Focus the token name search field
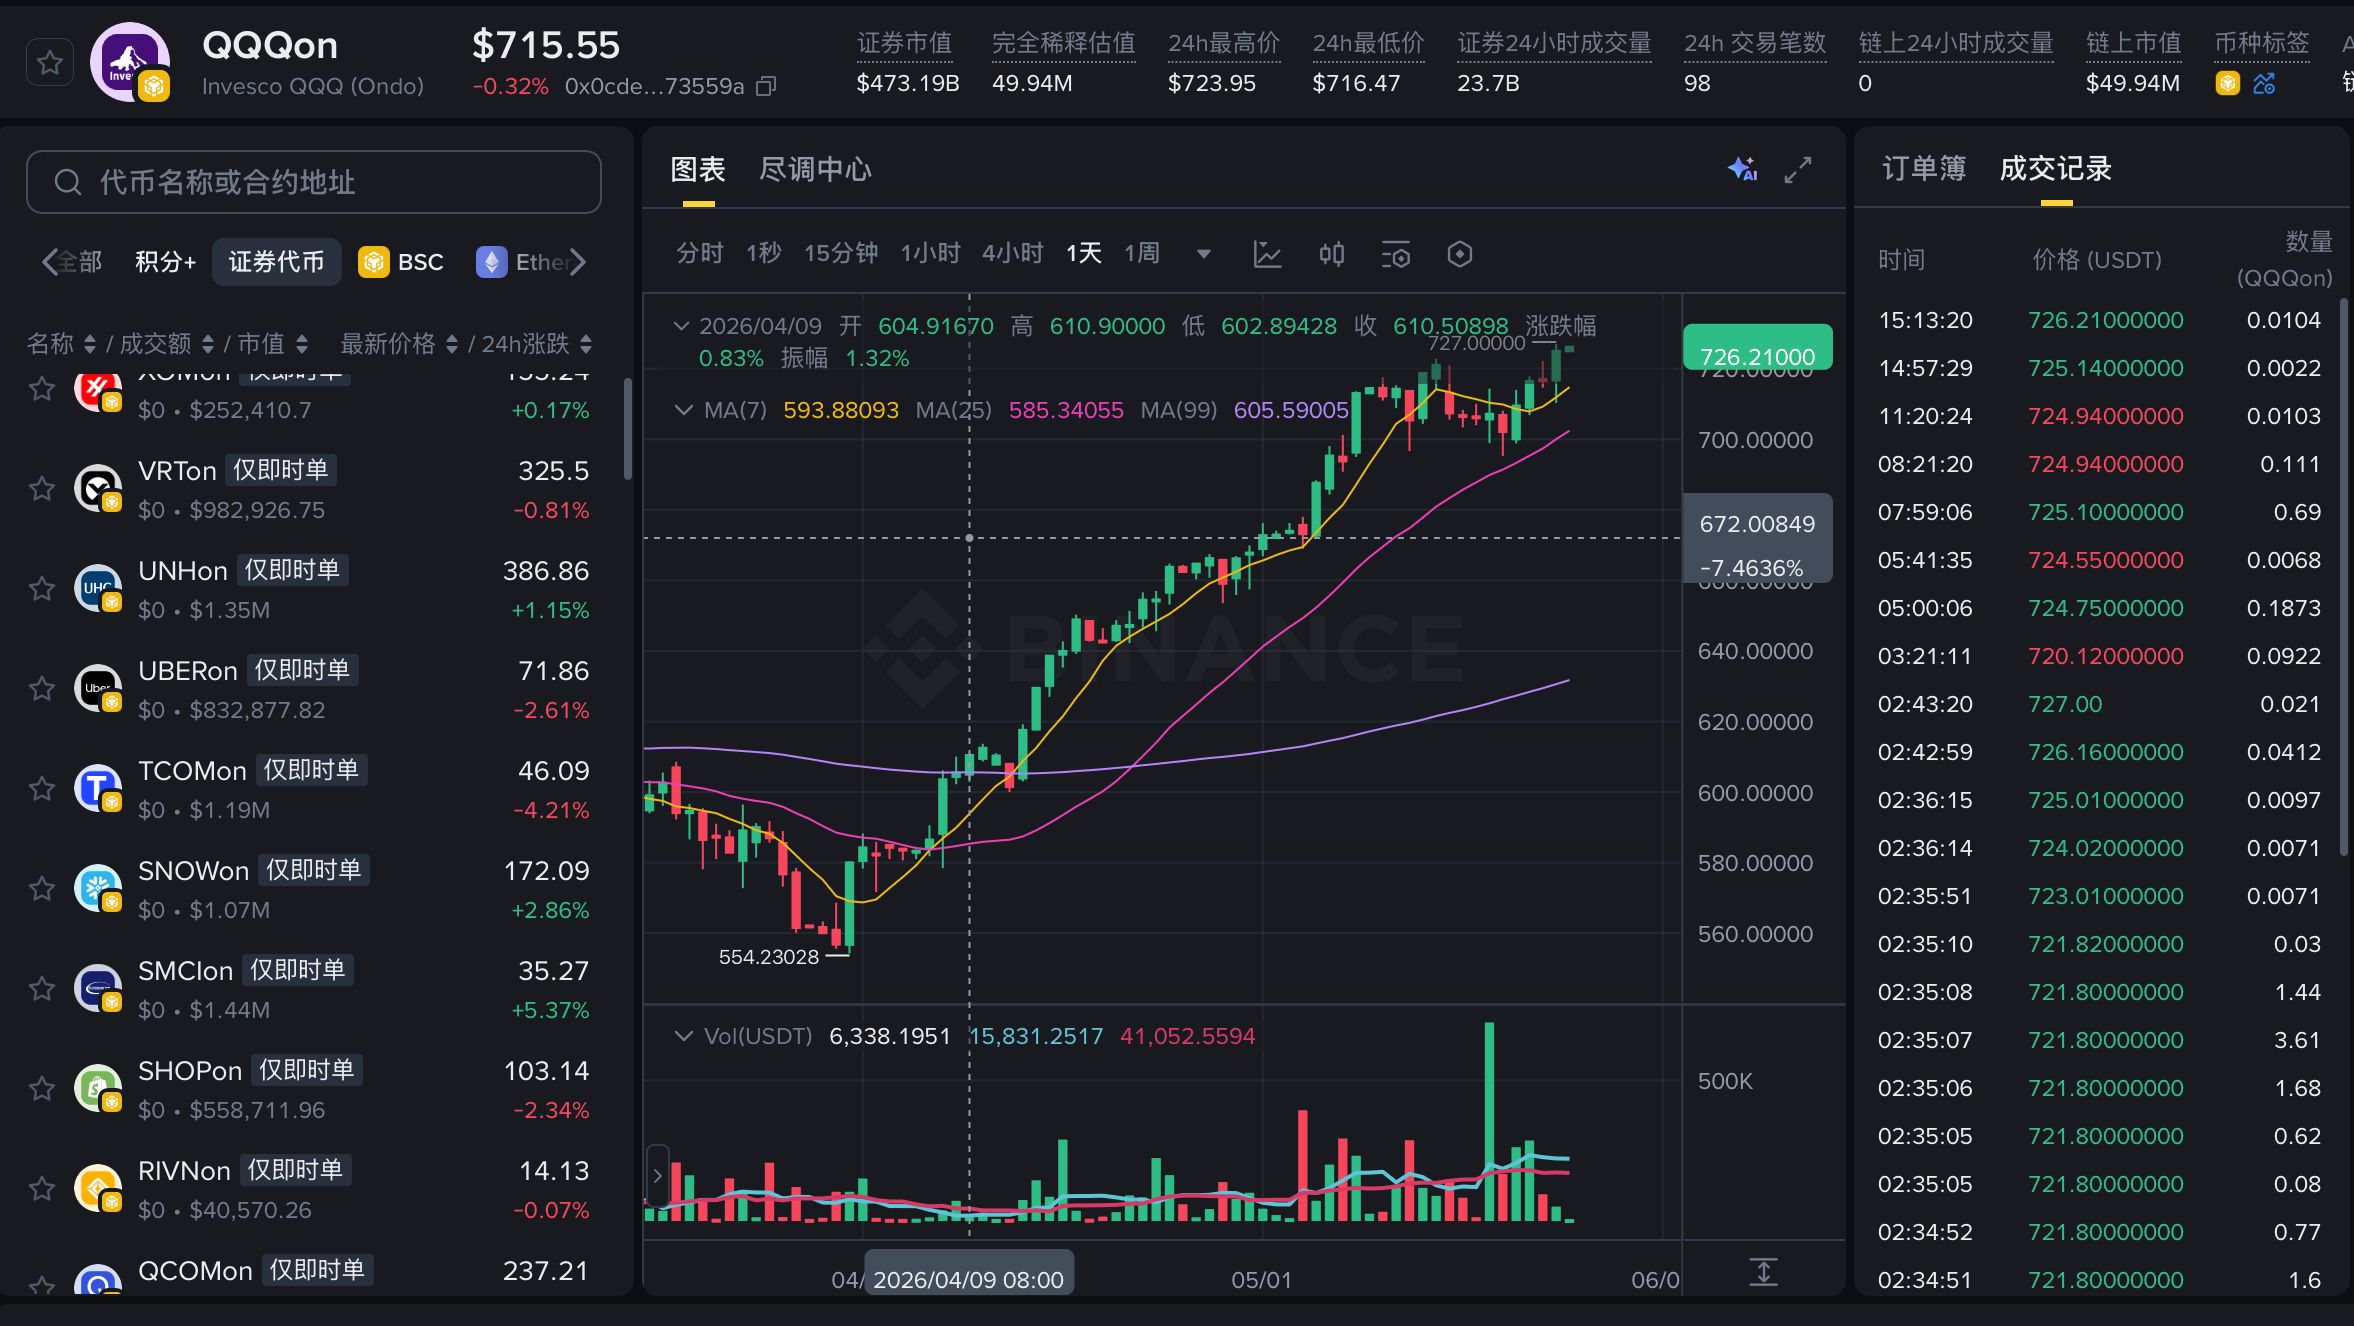The height and width of the screenshot is (1326, 2354). 314,182
